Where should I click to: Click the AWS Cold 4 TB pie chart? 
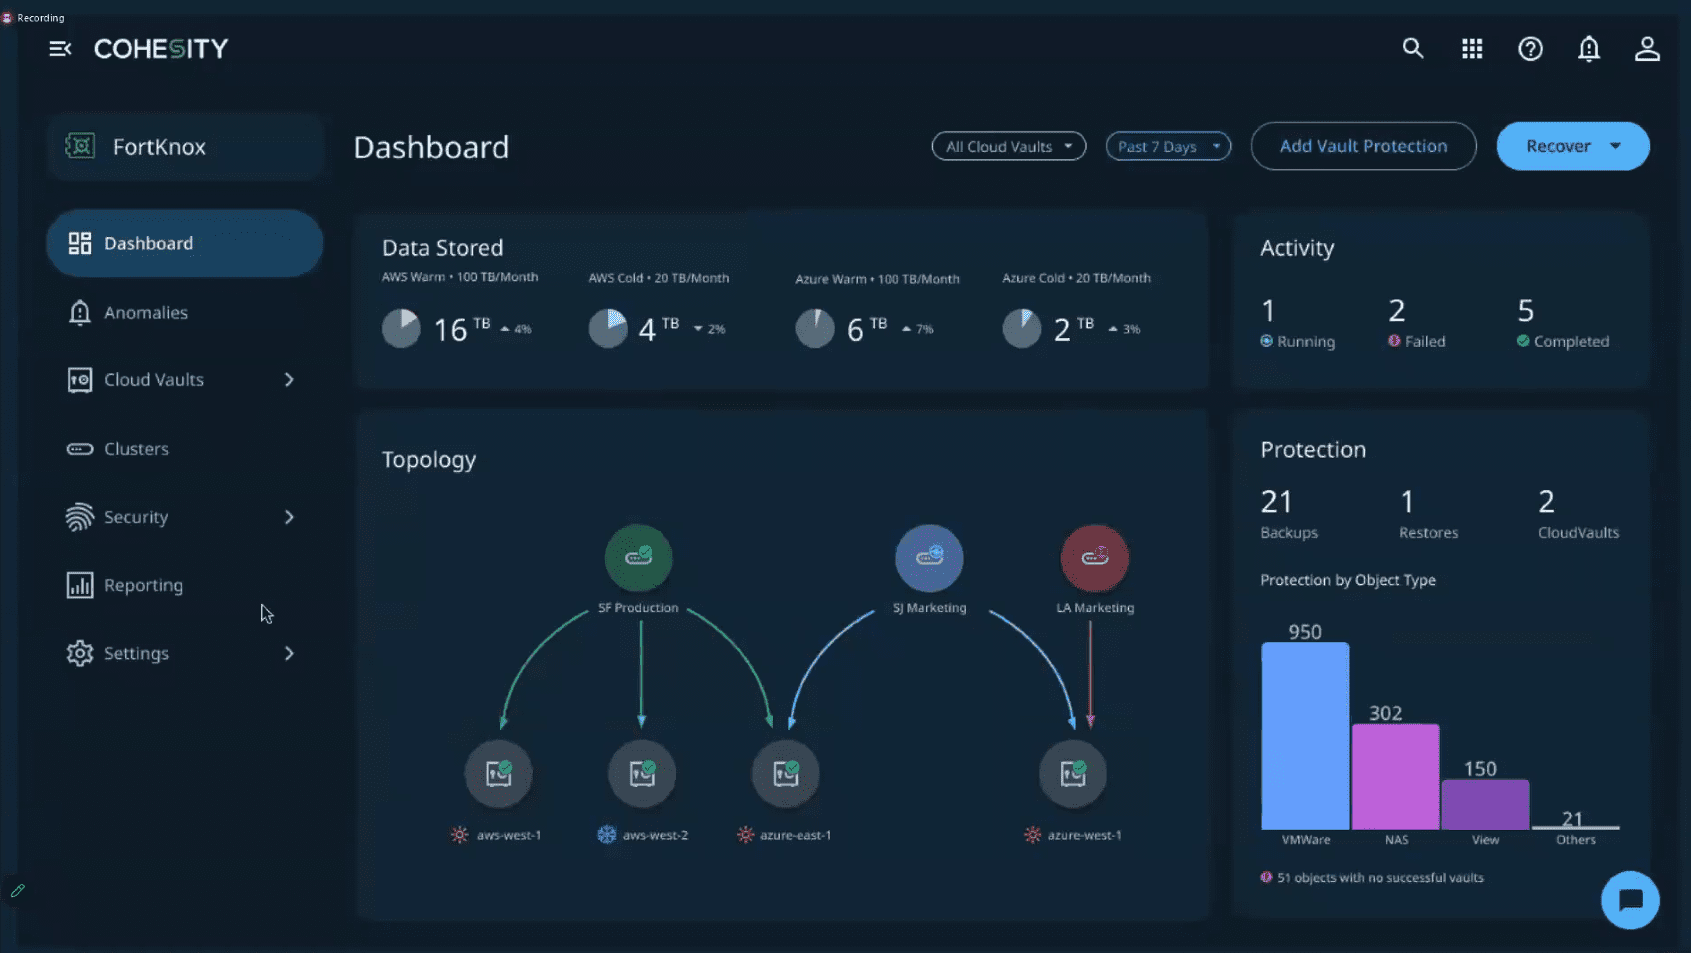[x=607, y=328]
